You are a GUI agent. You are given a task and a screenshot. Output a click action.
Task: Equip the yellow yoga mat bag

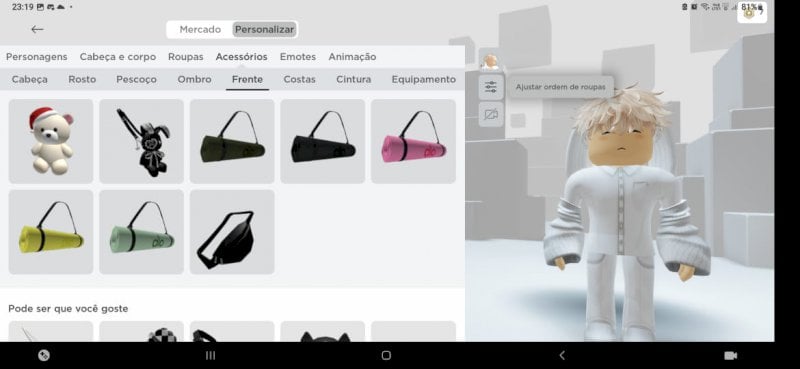click(51, 232)
